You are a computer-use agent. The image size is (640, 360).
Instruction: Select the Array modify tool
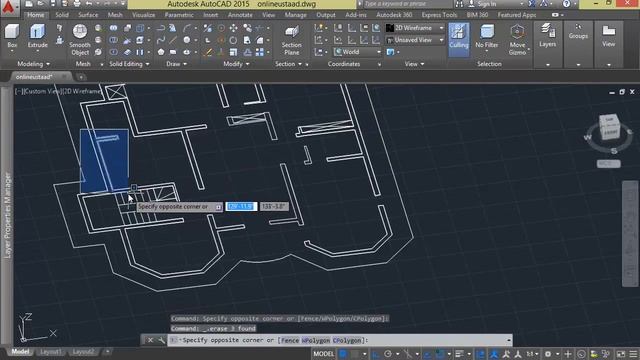(x=260, y=52)
